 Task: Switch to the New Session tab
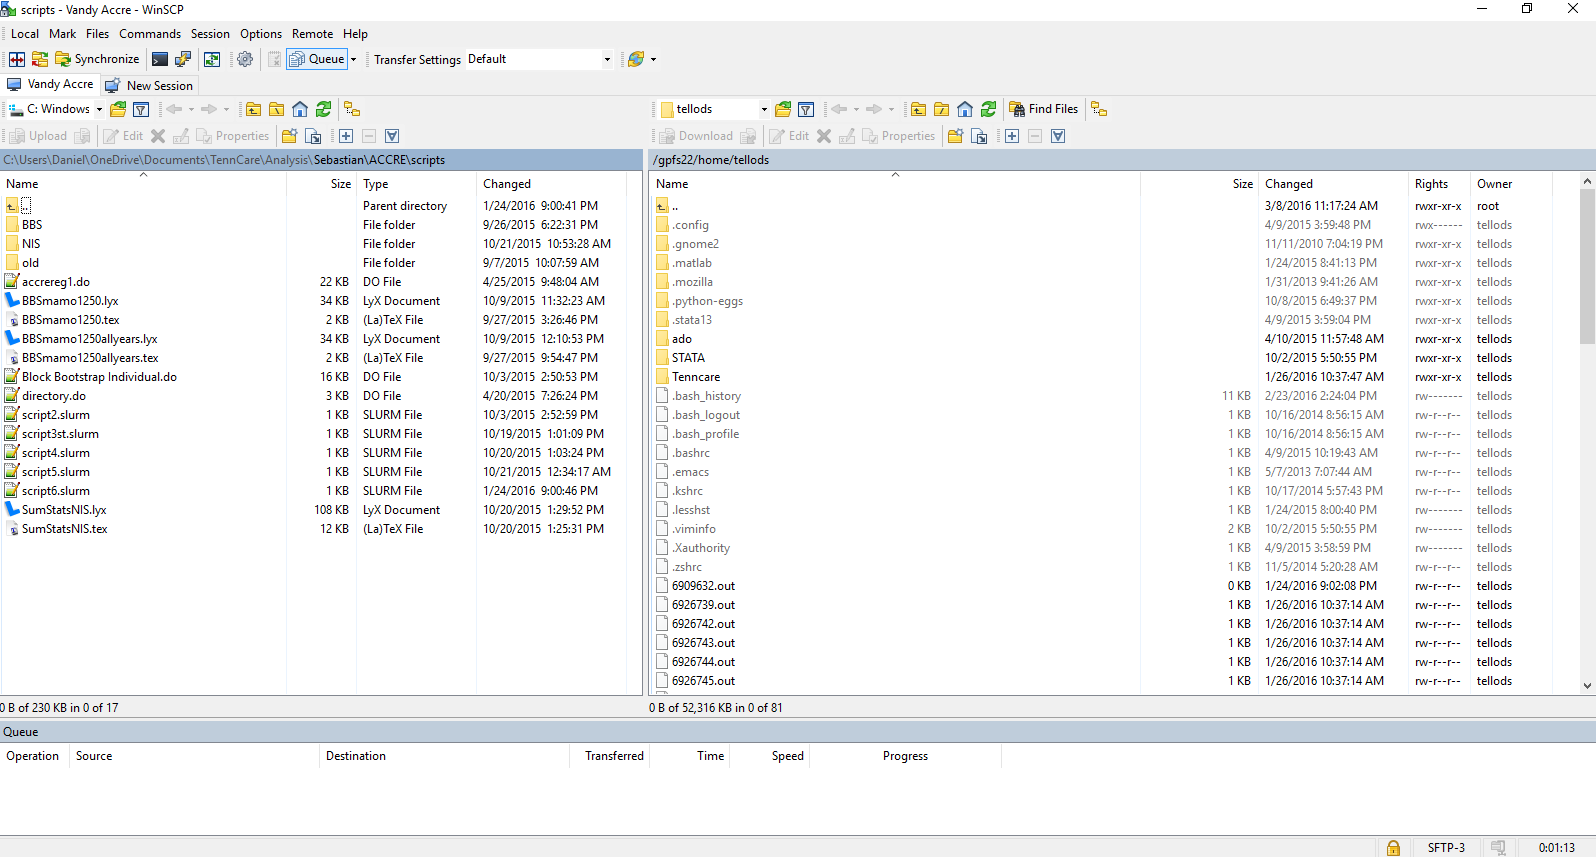(150, 86)
